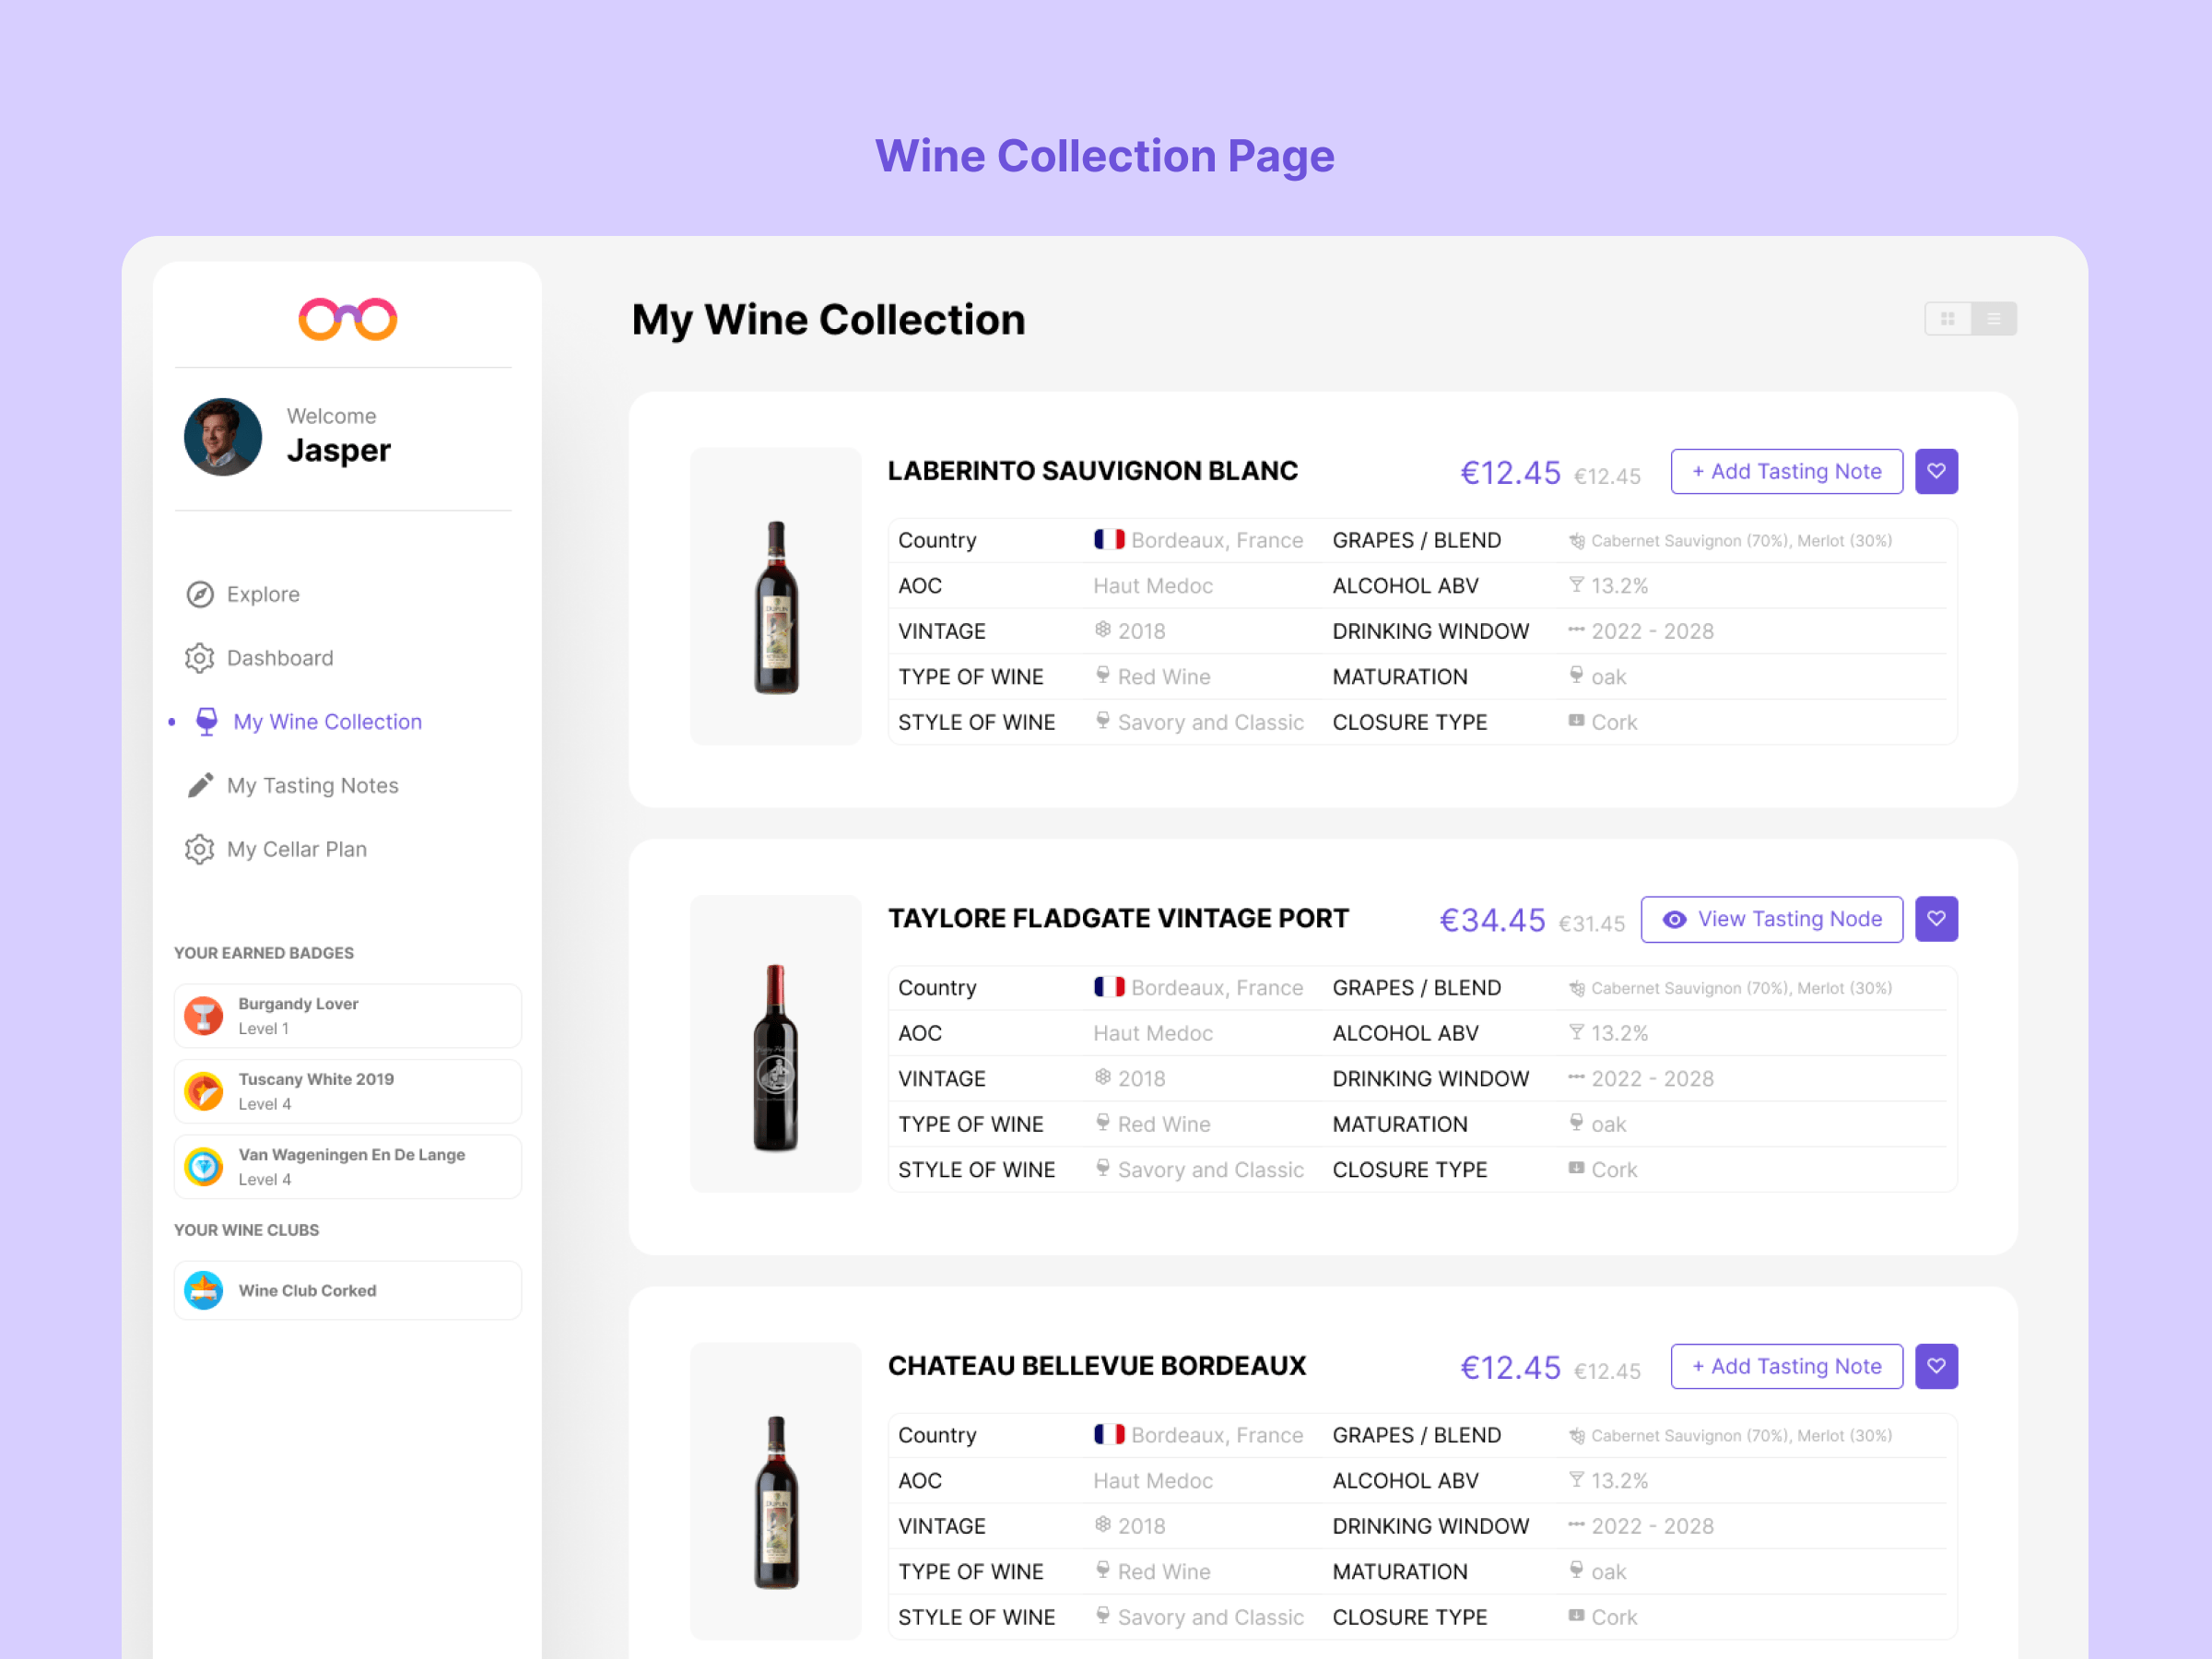The image size is (2212, 1659).
Task: Open the Dashboard menu item
Action: click(x=279, y=658)
